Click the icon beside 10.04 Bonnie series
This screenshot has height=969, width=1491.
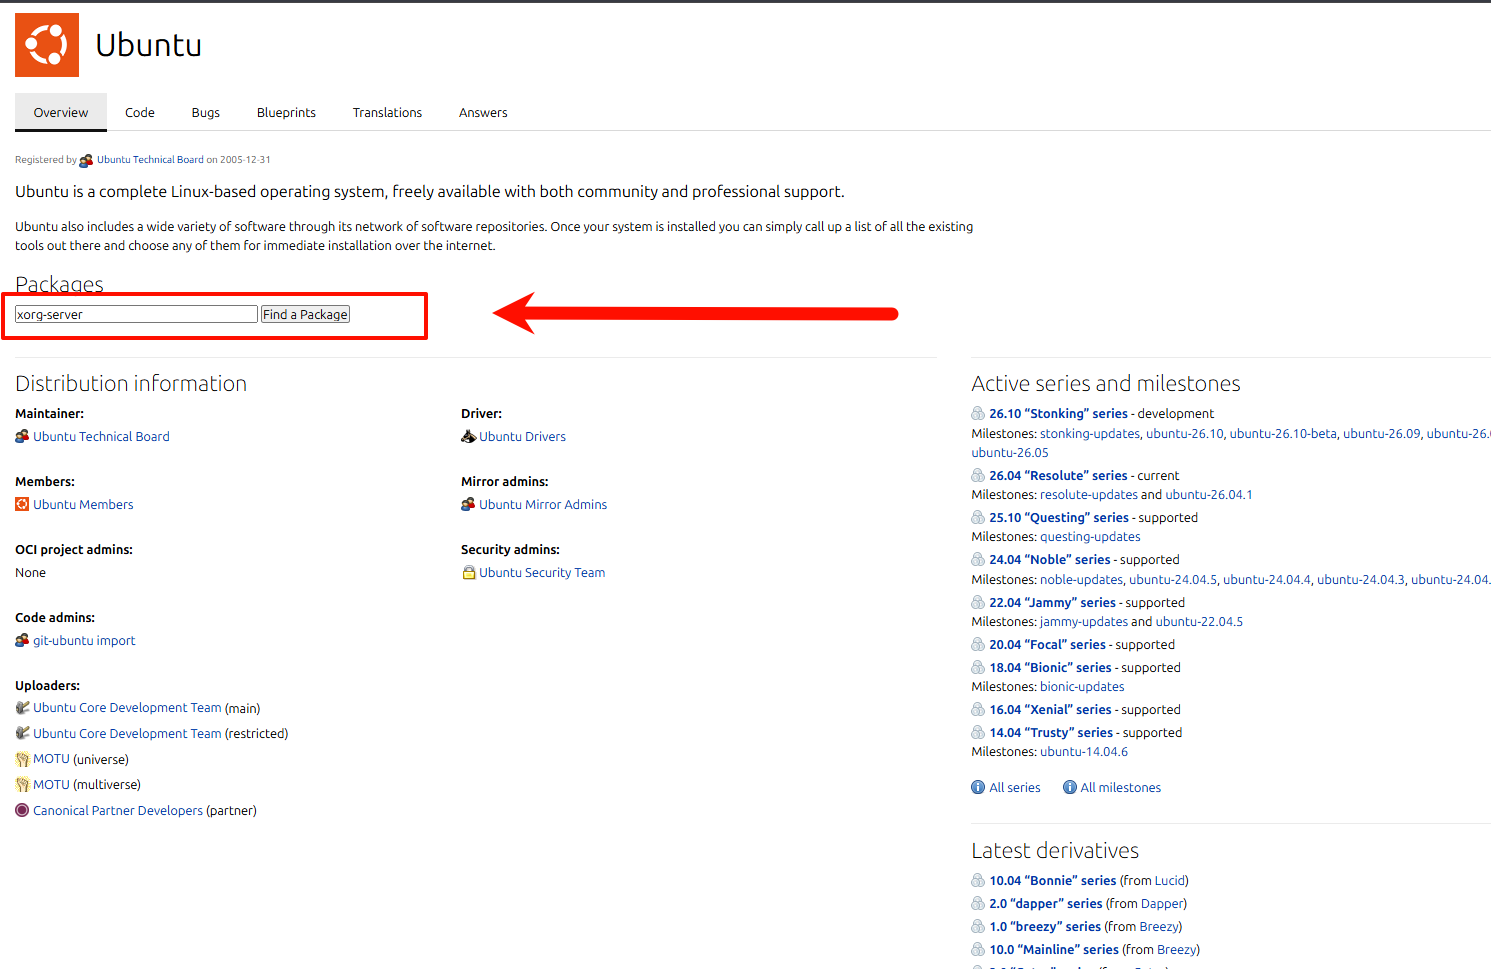pyautogui.click(x=978, y=880)
